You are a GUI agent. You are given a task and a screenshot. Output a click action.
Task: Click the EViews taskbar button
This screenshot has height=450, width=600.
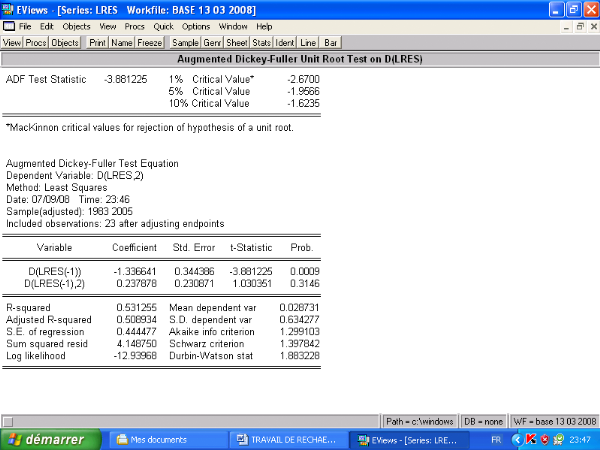click(408, 440)
